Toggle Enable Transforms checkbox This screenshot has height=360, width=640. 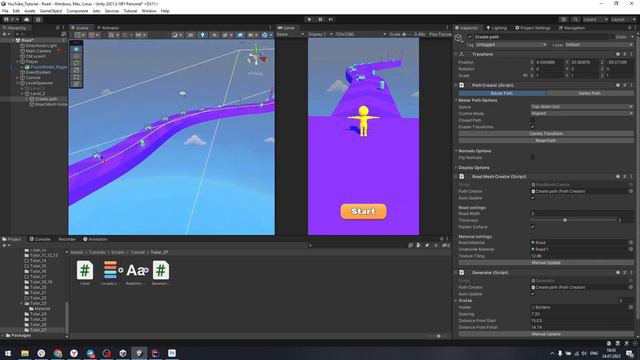(533, 127)
